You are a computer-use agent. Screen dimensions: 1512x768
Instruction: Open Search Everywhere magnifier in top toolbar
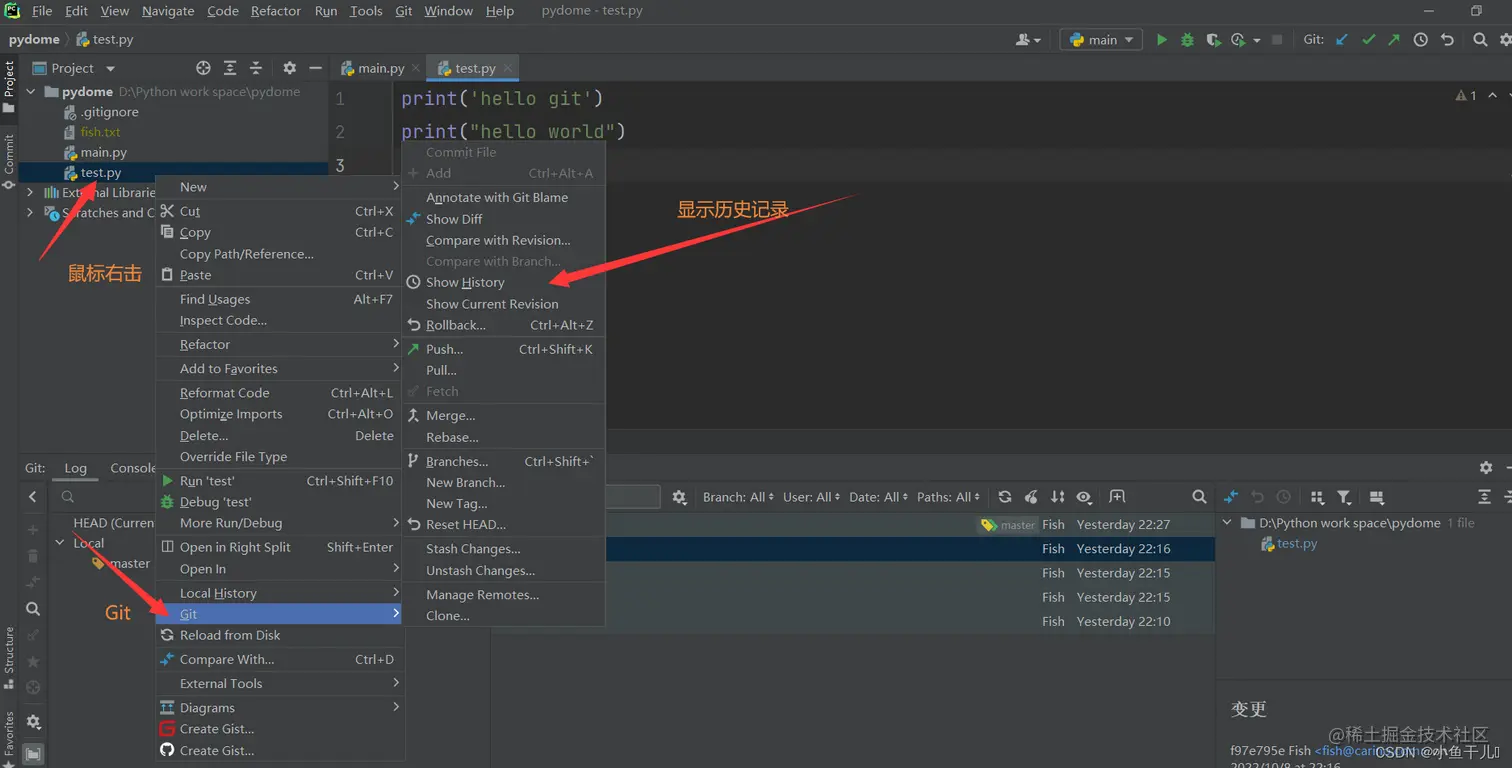tap(1480, 40)
